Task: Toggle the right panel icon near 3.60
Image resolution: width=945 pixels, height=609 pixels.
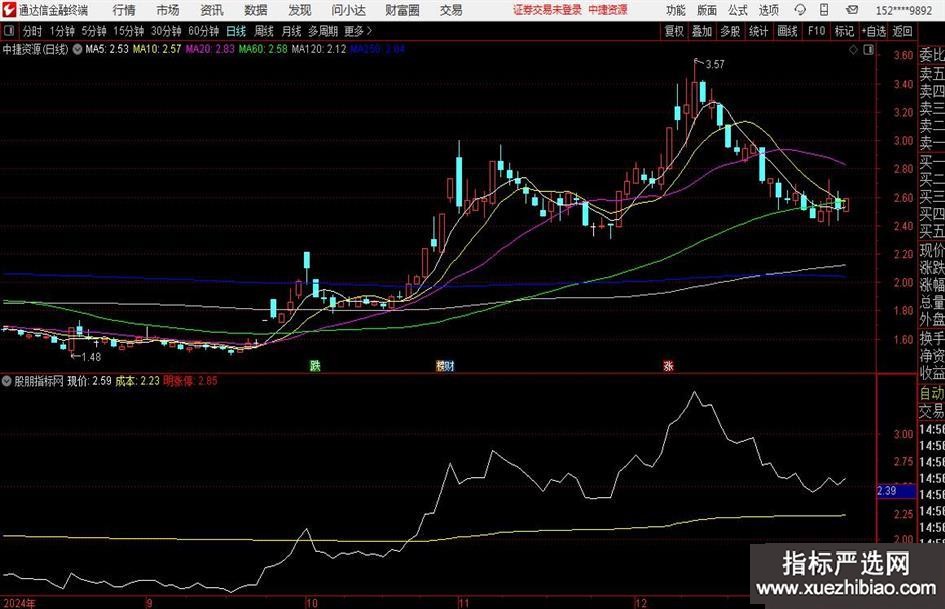Action: pyautogui.click(x=868, y=49)
